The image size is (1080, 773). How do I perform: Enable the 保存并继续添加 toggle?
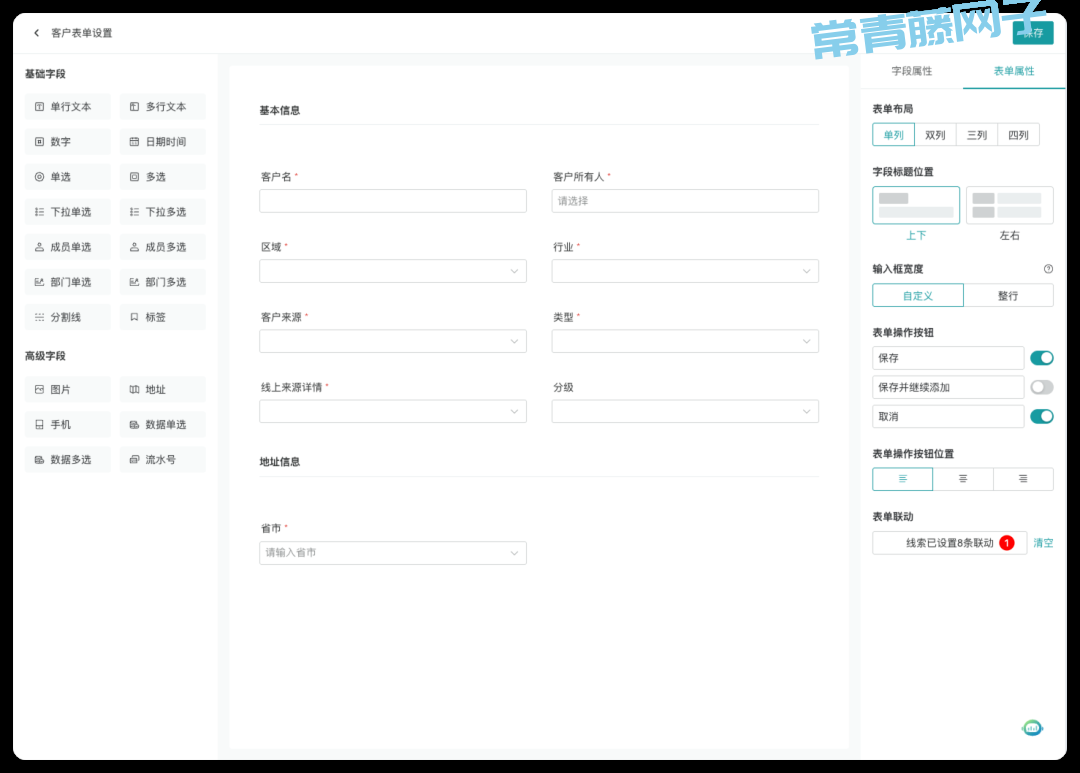point(1041,387)
